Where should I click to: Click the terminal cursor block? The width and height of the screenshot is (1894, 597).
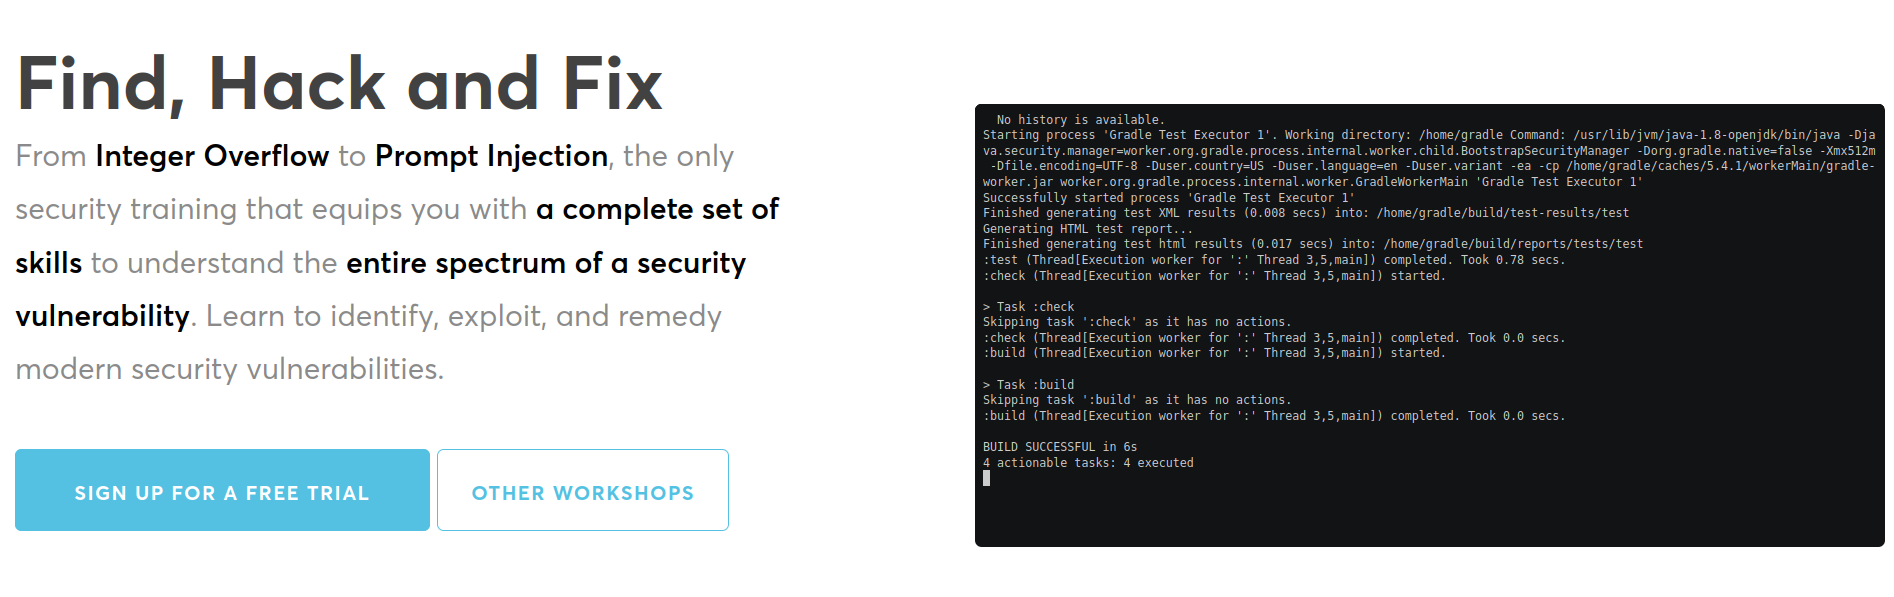tap(987, 478)
